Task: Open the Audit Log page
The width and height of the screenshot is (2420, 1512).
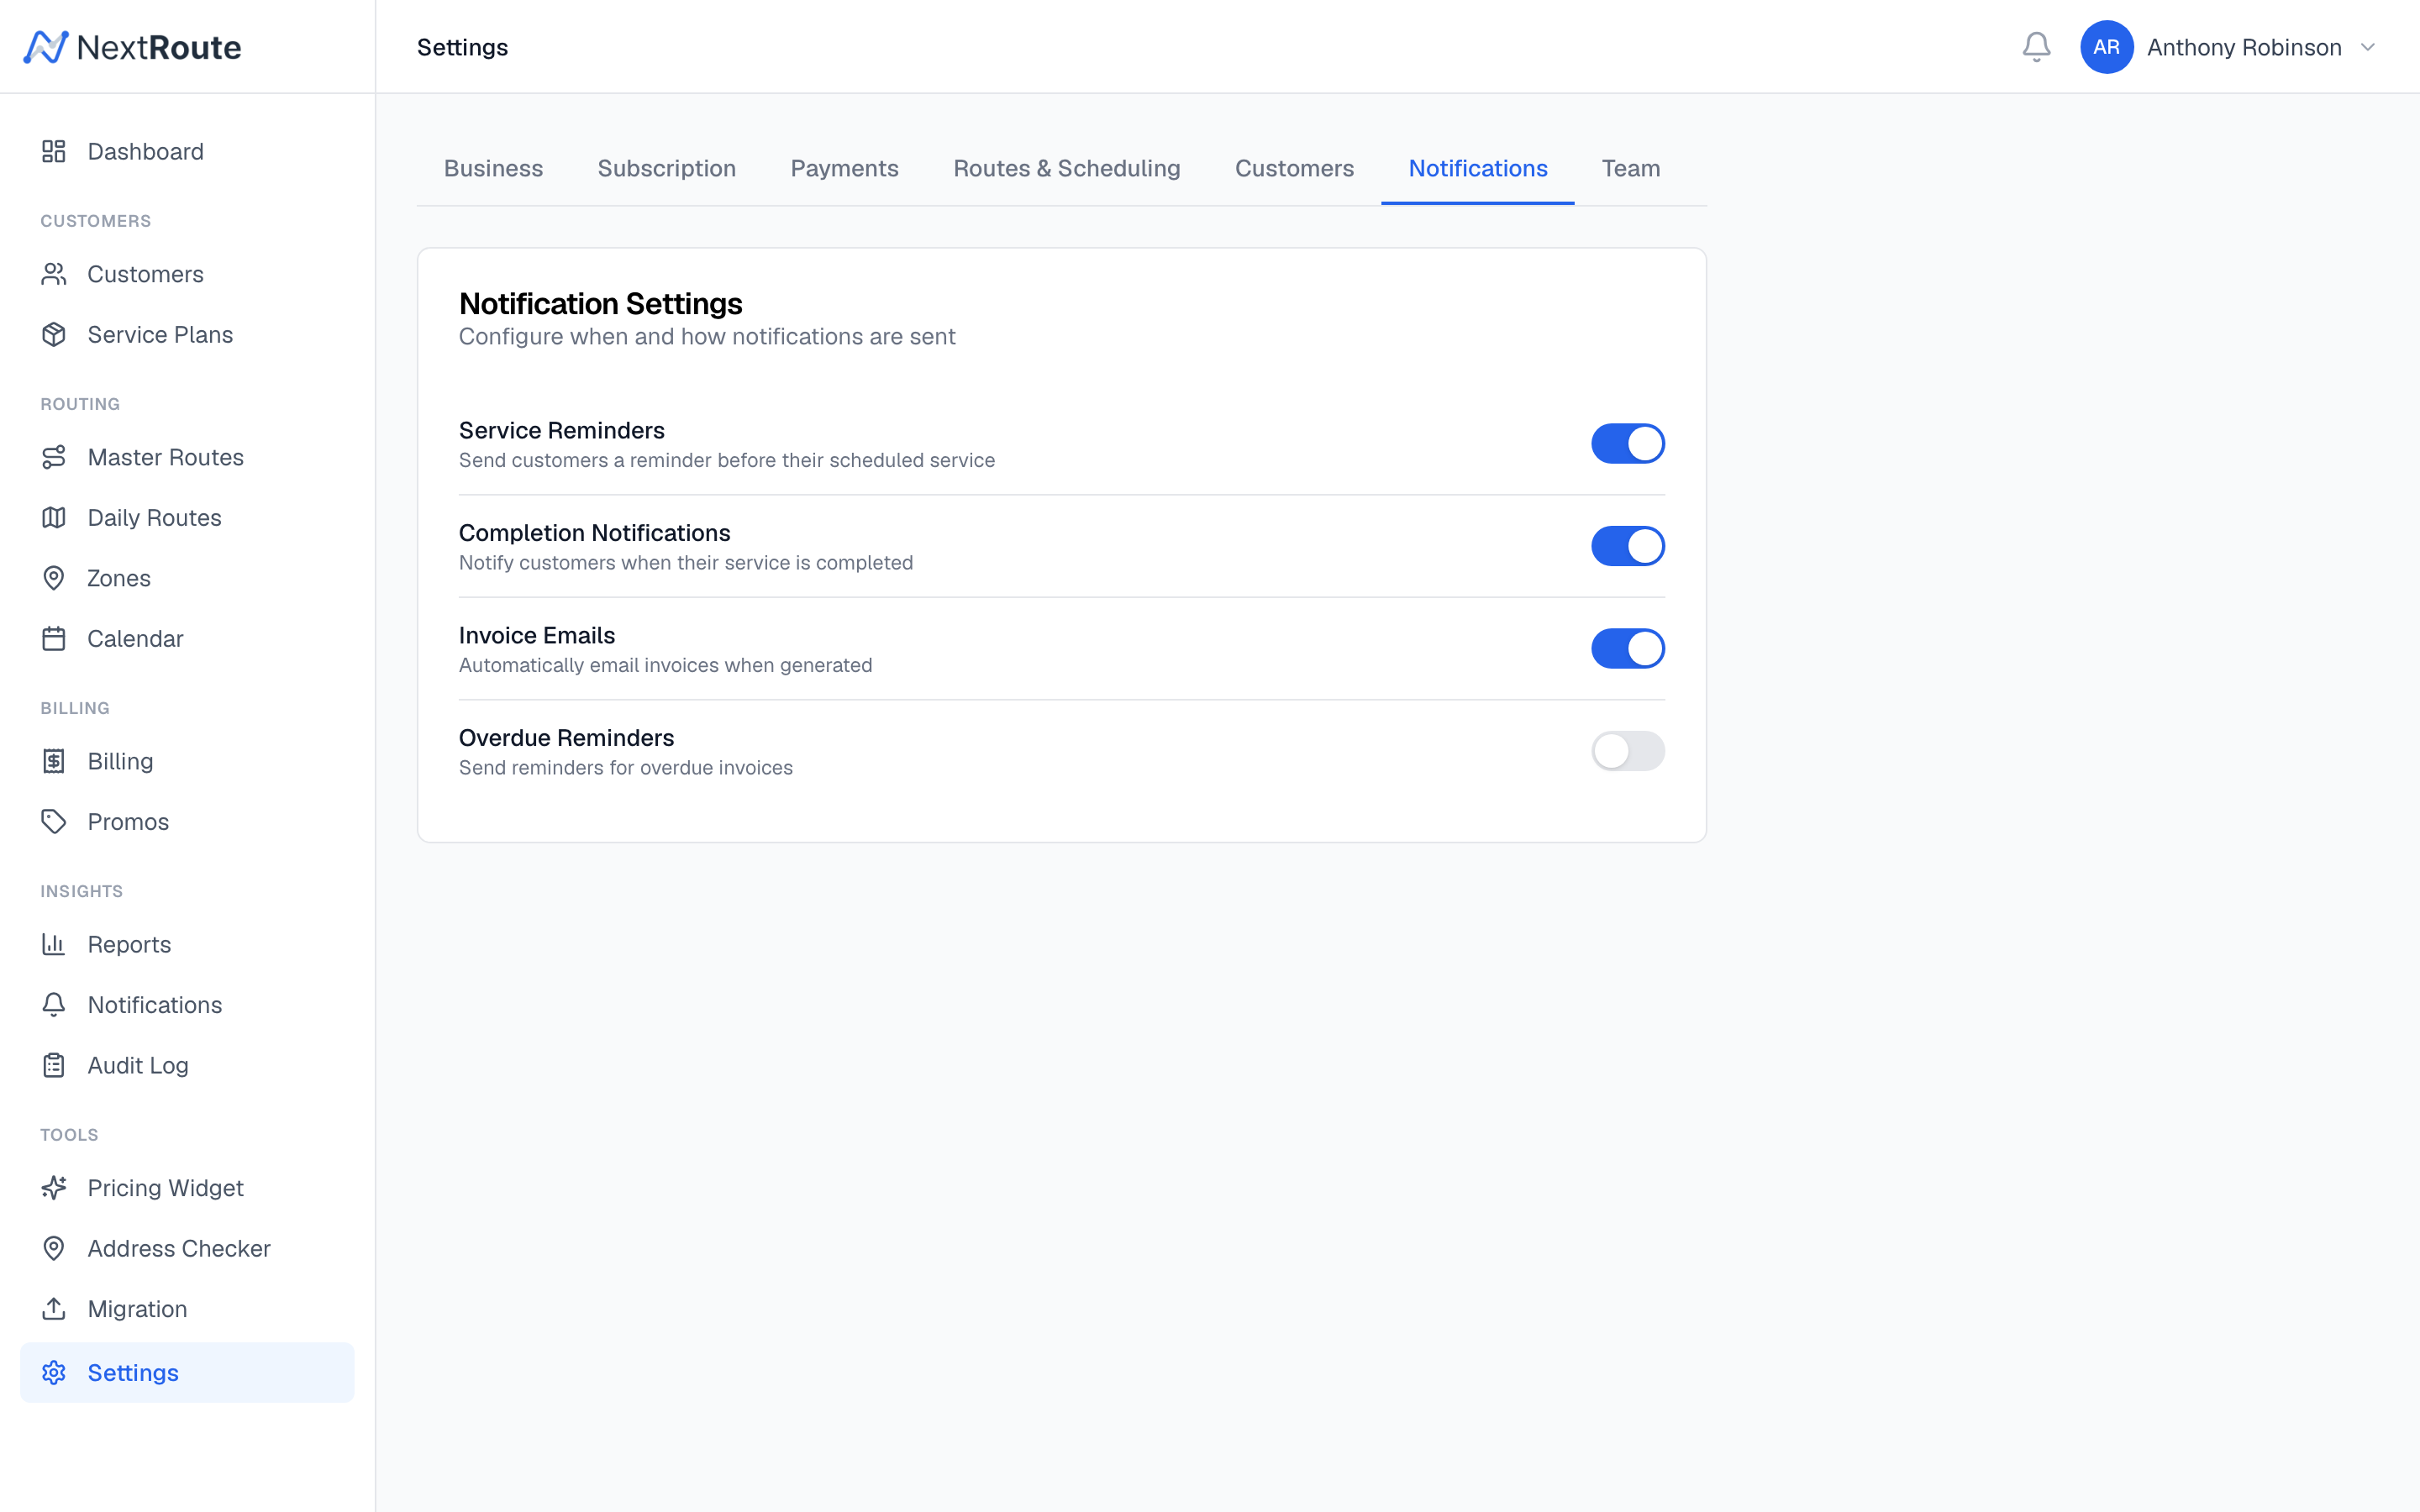Action: pos(137,1065)
